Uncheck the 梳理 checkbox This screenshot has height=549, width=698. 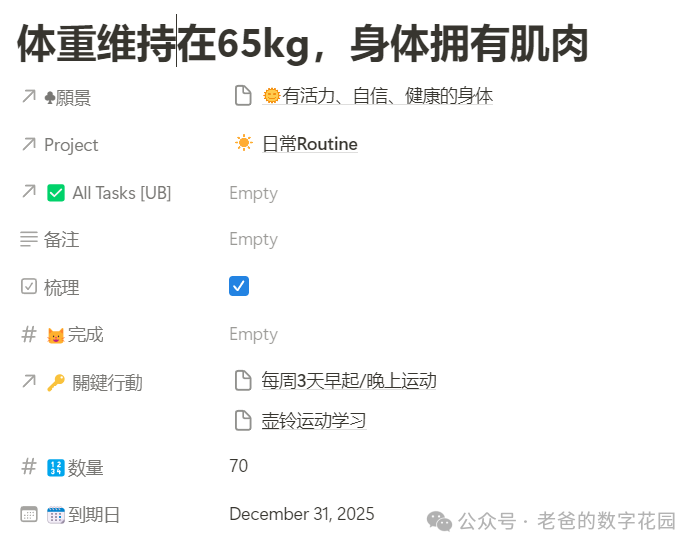pyautogui.click(x=239, y=287)
